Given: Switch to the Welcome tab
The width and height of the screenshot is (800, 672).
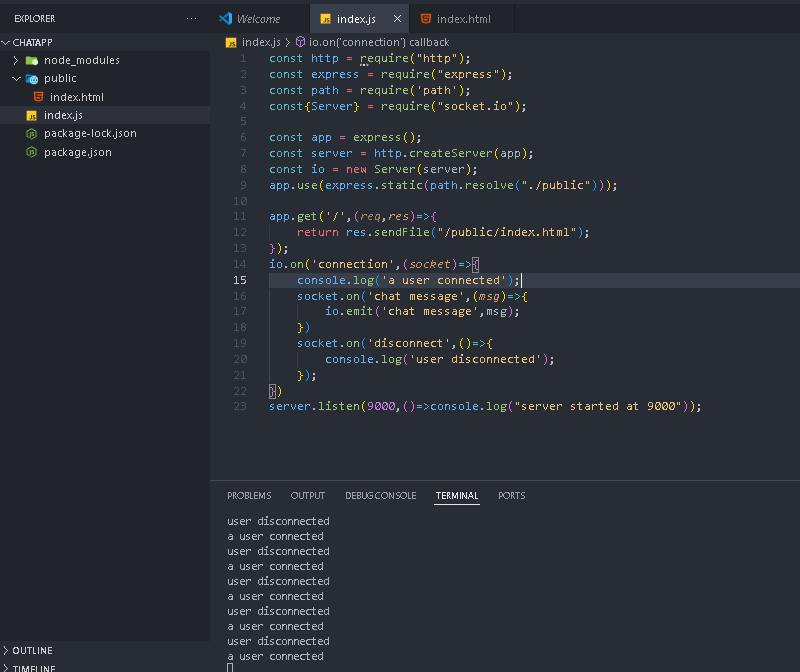Looking at the screenshot, I should coord(258,19).
